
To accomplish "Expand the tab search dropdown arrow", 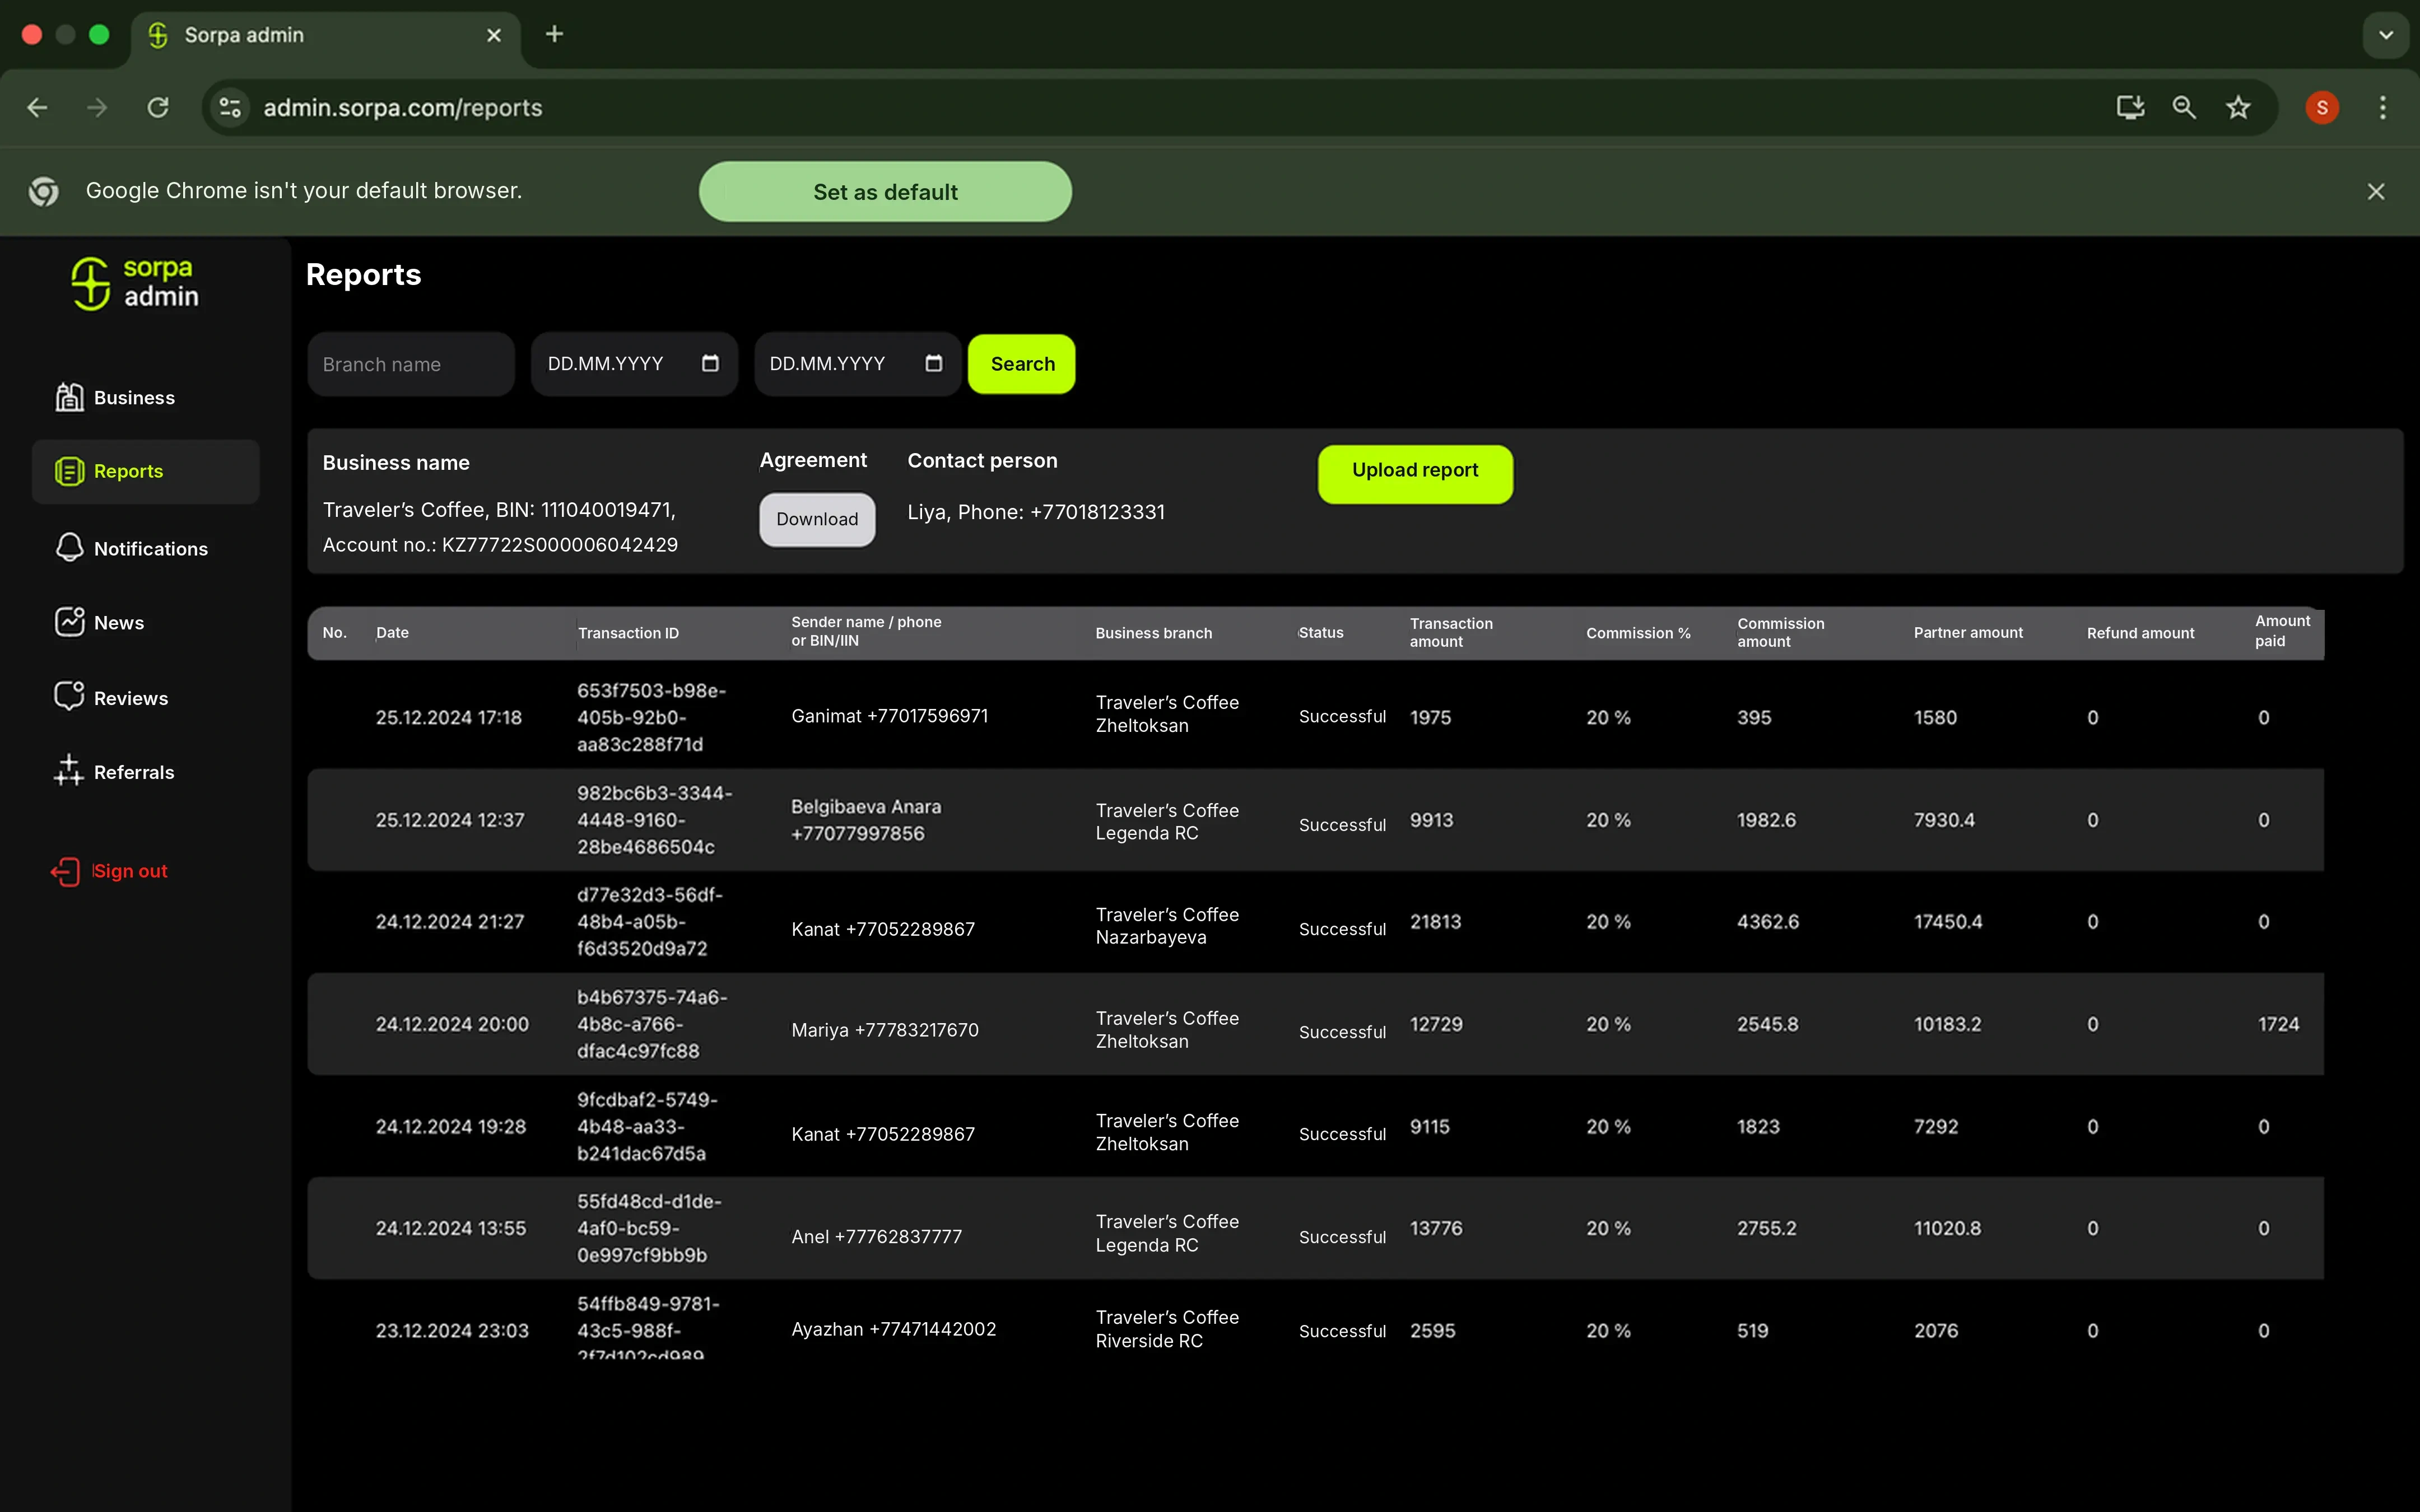I will (2386, 35).
